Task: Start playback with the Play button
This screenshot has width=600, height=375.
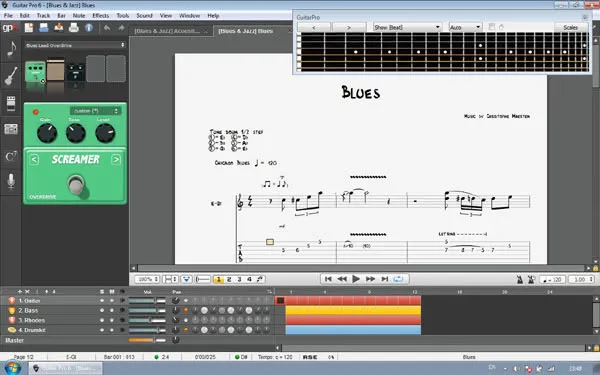Action: point(356,279)
